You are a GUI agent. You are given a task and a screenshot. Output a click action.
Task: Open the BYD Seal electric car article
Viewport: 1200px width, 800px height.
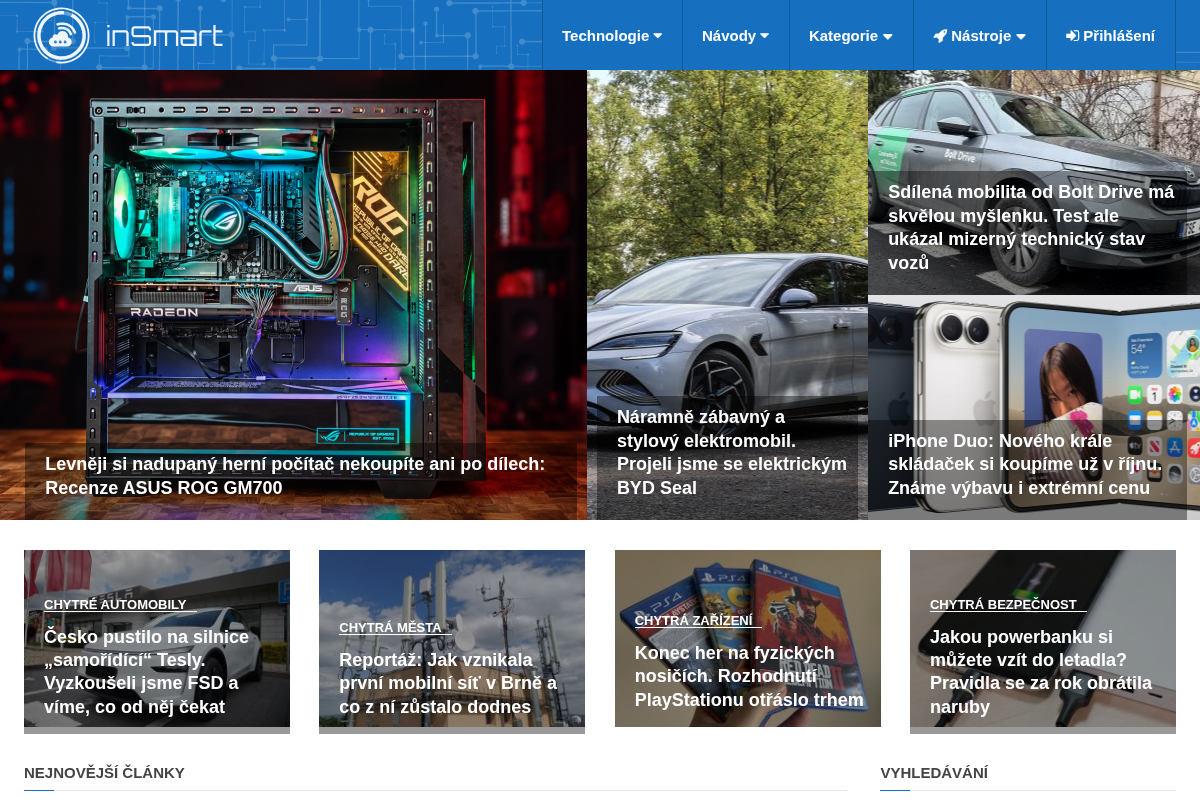point(732,453)
